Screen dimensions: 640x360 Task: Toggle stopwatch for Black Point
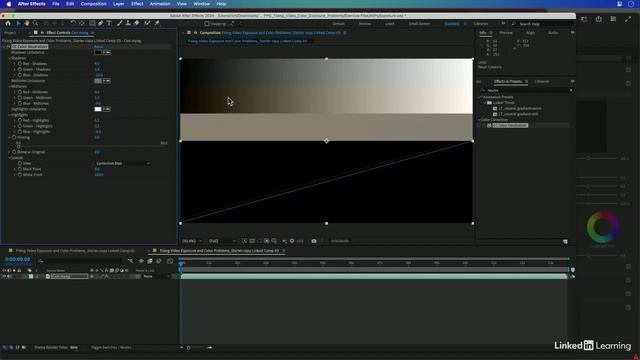20,169
